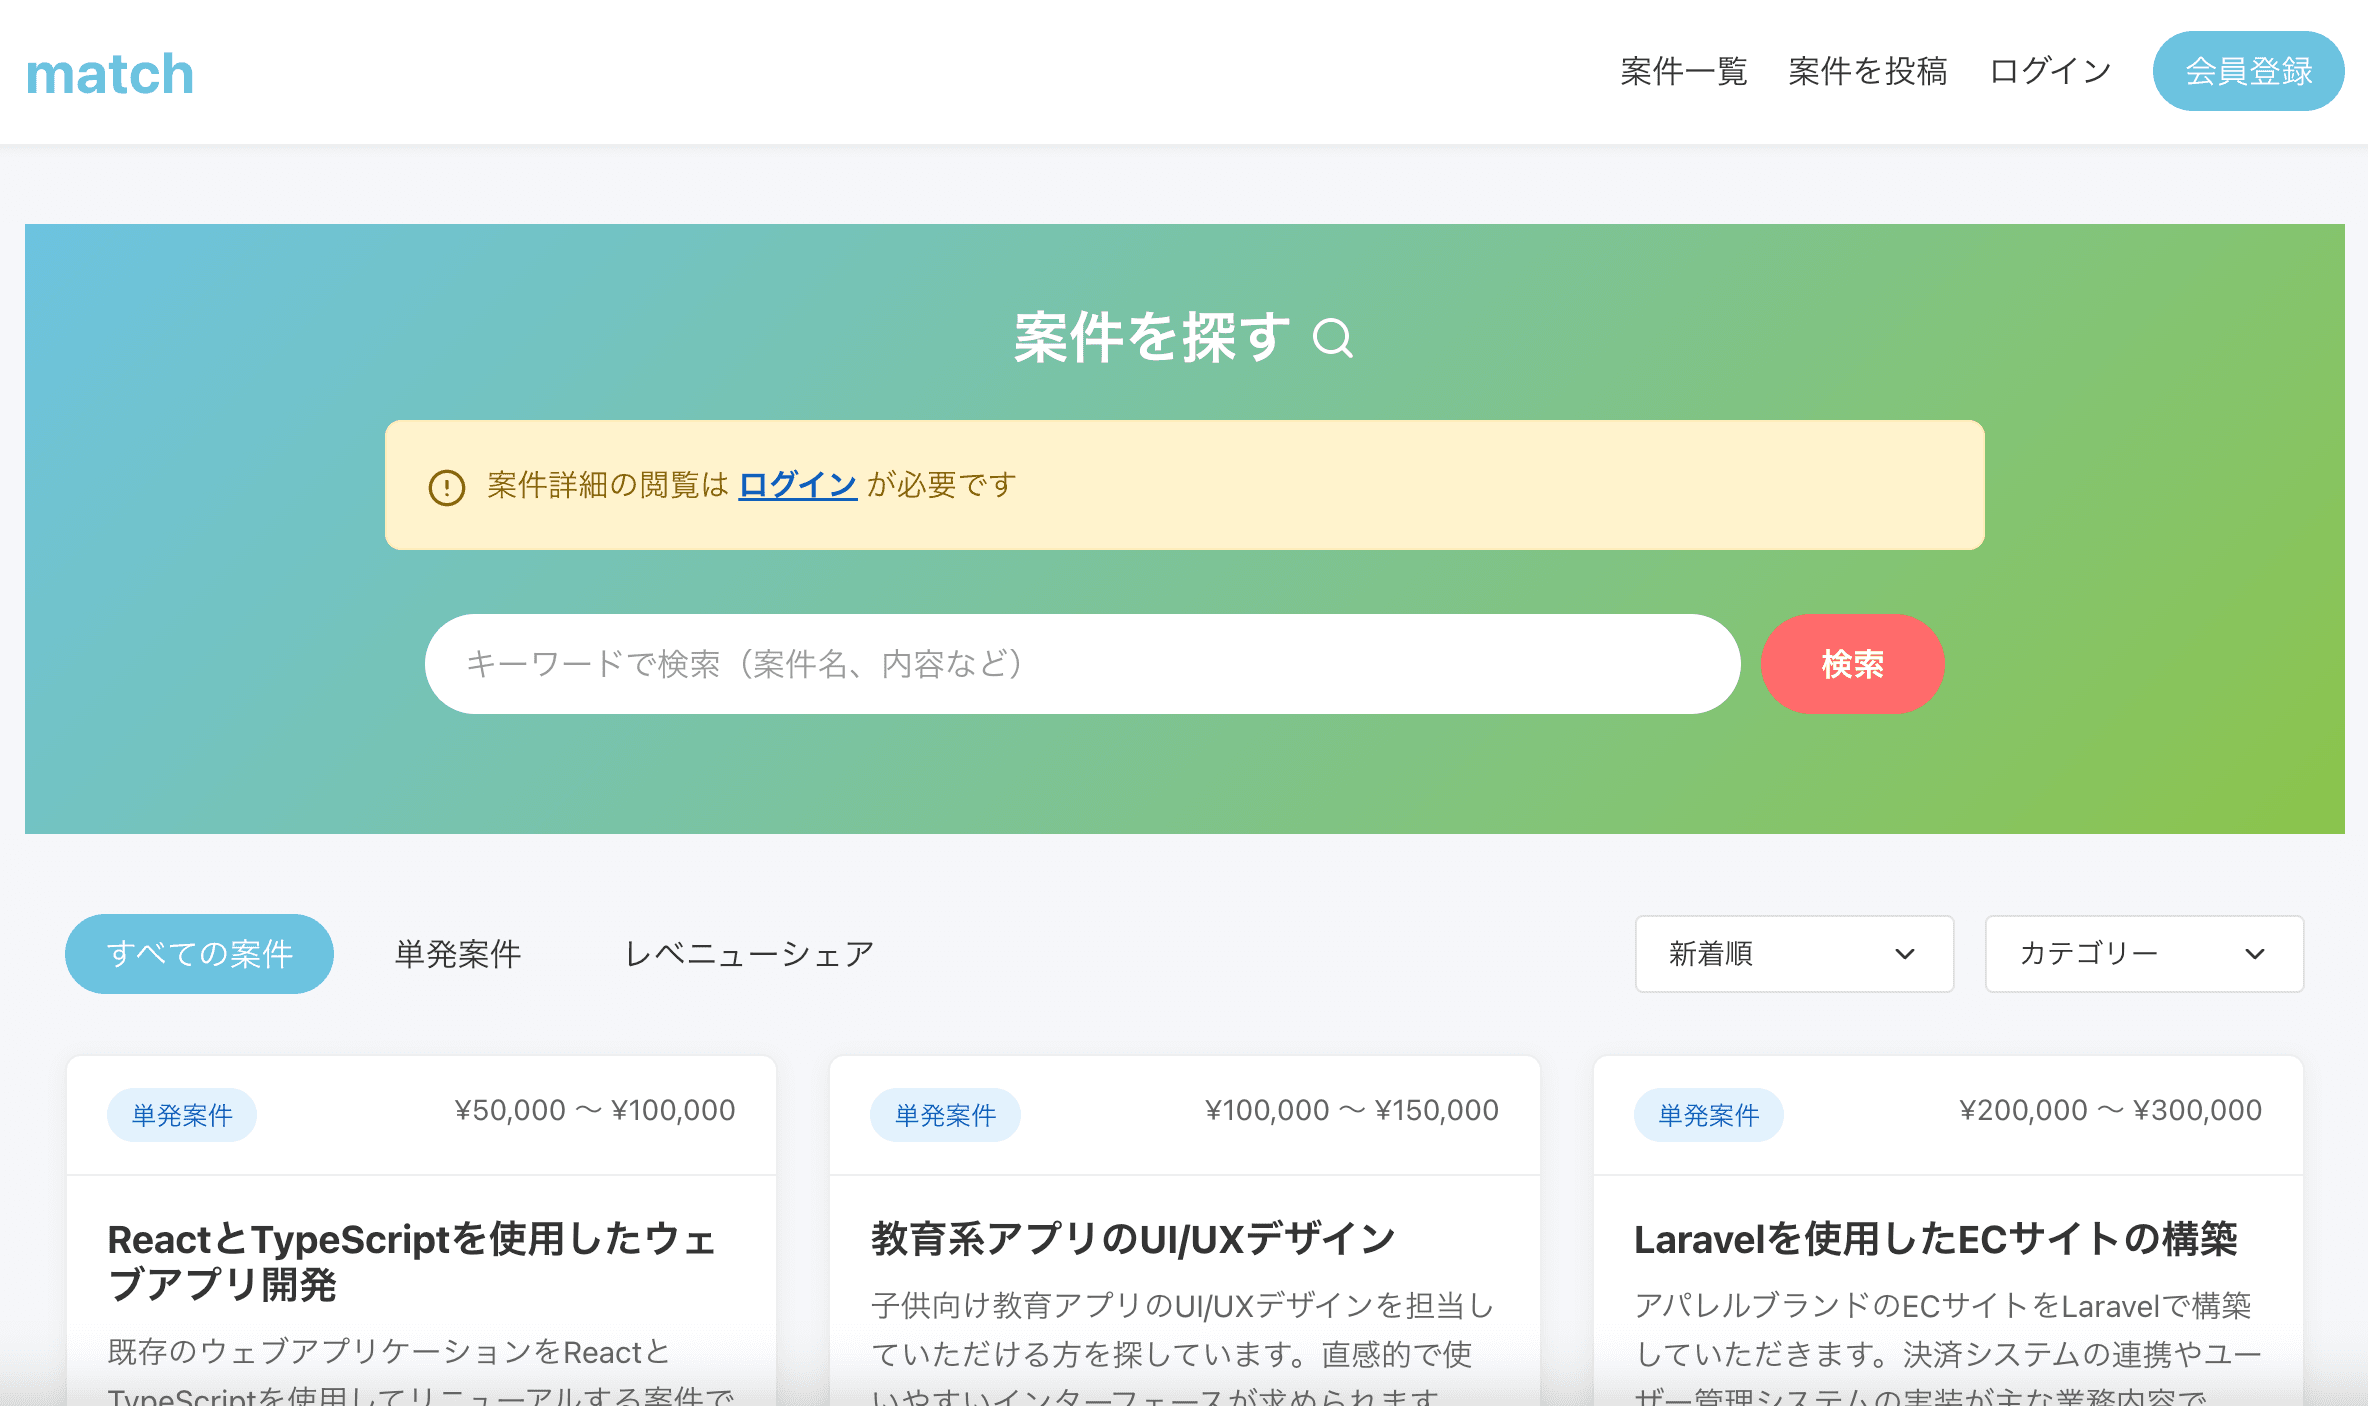Click the ¥50,000 〜 ¥100,000 price
Viewport: 2368px width, 1406px height.
coord(595,1110)
